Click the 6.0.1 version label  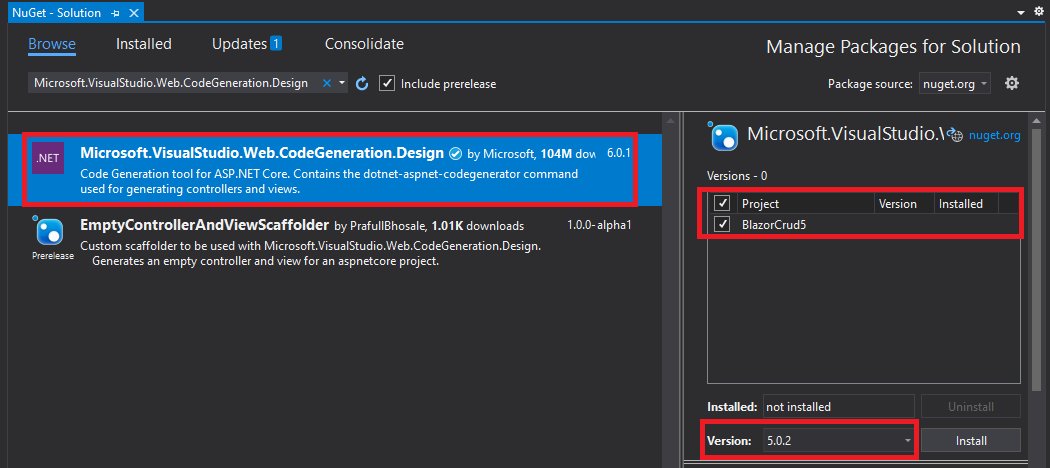pos(619,153)
